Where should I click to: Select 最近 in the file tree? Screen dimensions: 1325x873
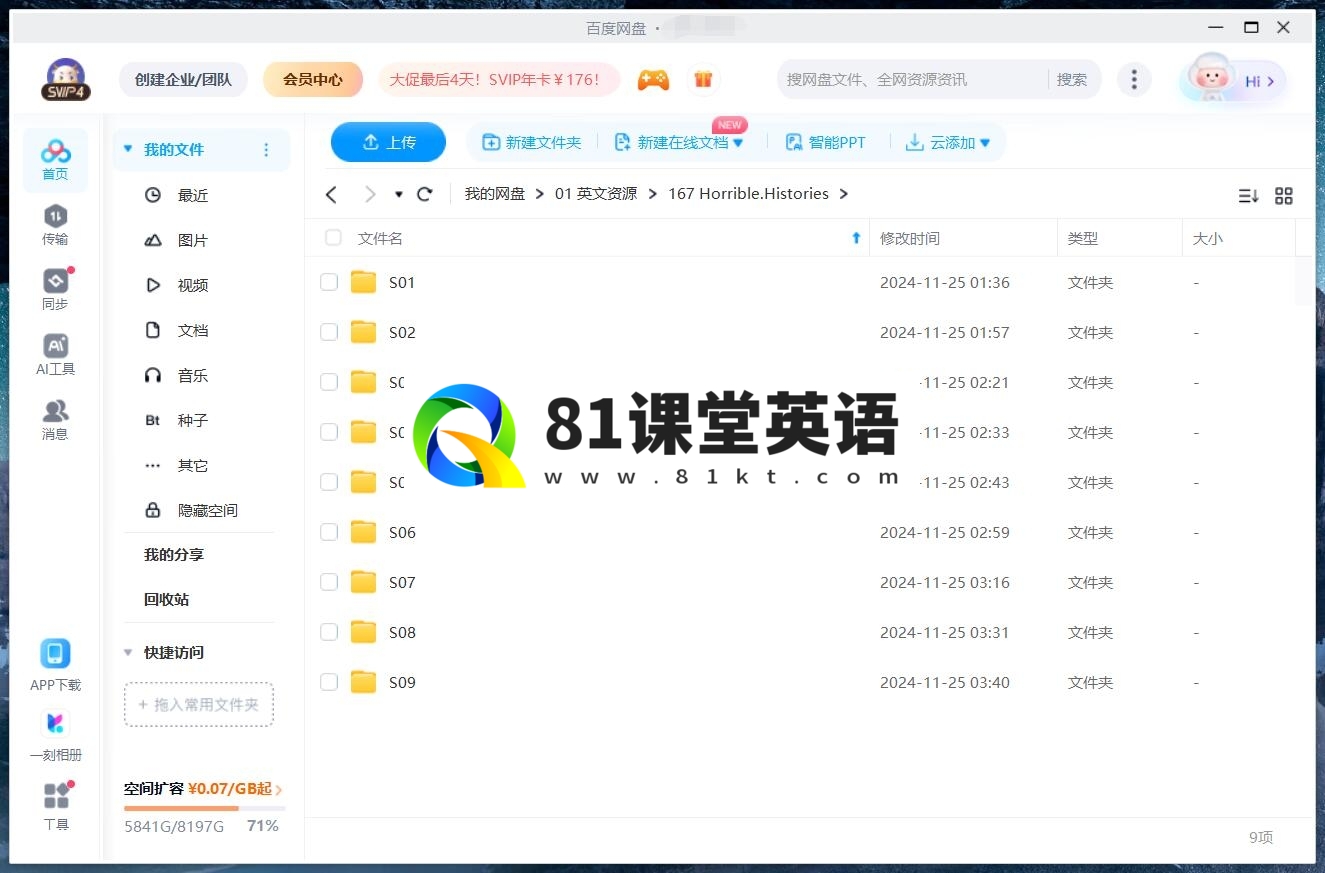(193, 195)
